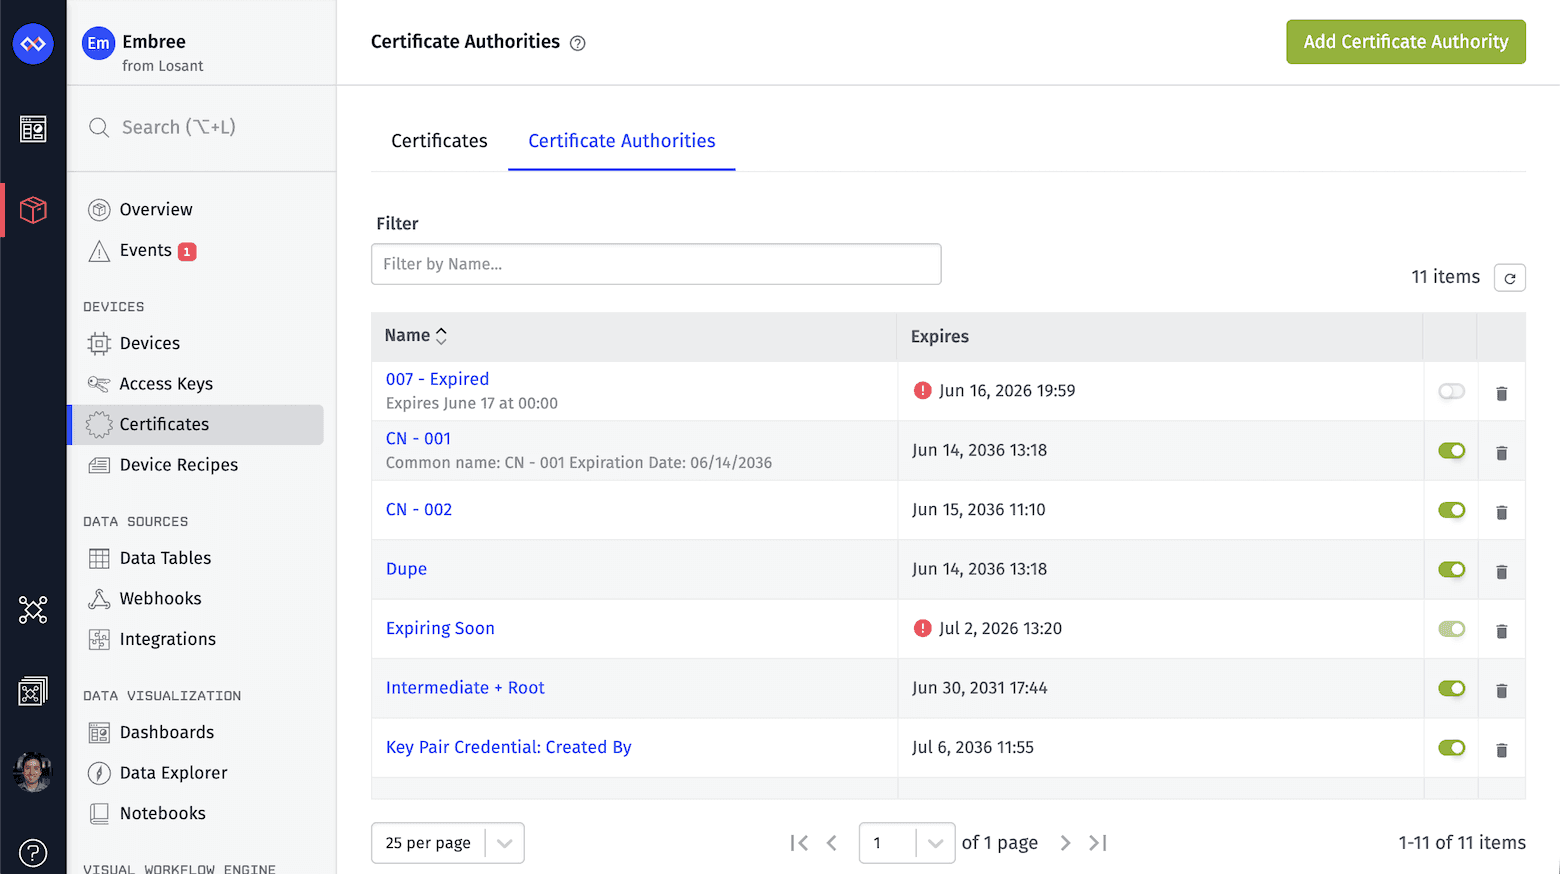
Task: Delete the Intermediate + Root authority
Action: pyautogui.click(x=1501, y=690)
